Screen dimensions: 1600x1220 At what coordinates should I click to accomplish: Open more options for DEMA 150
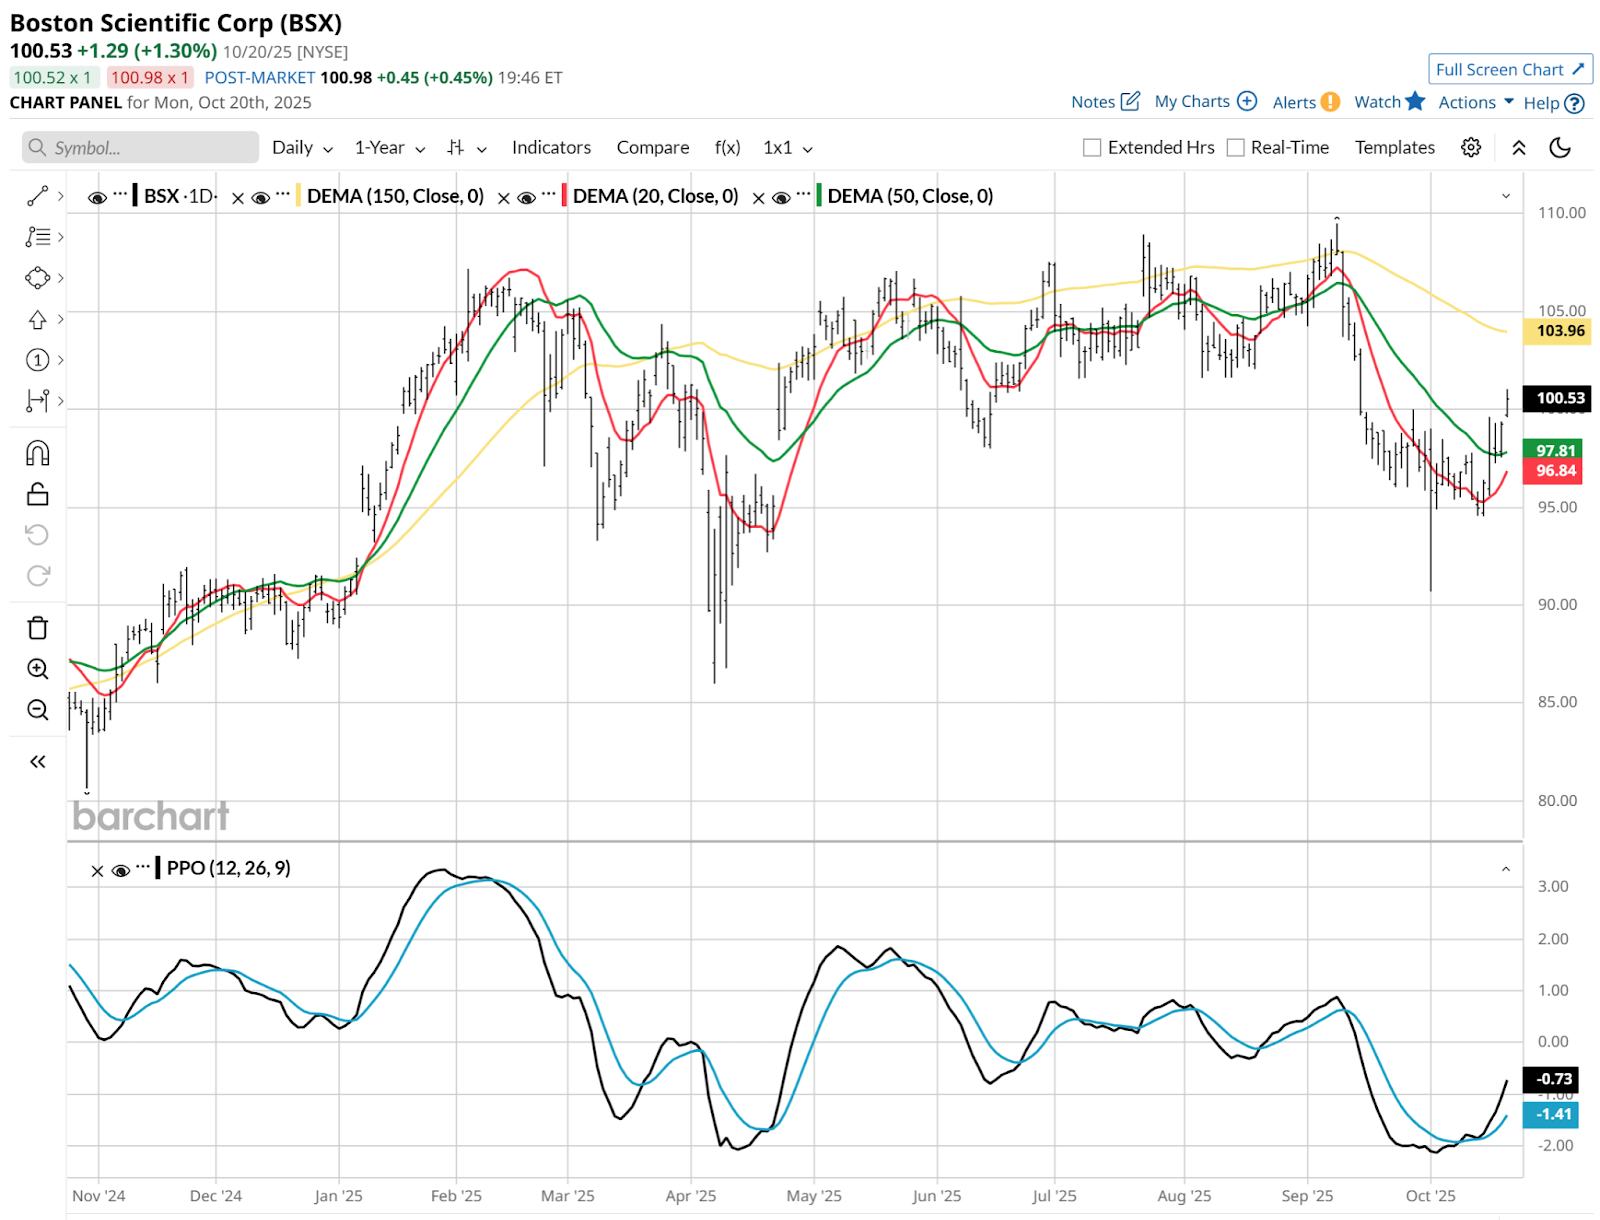click(x=283, y=193)
